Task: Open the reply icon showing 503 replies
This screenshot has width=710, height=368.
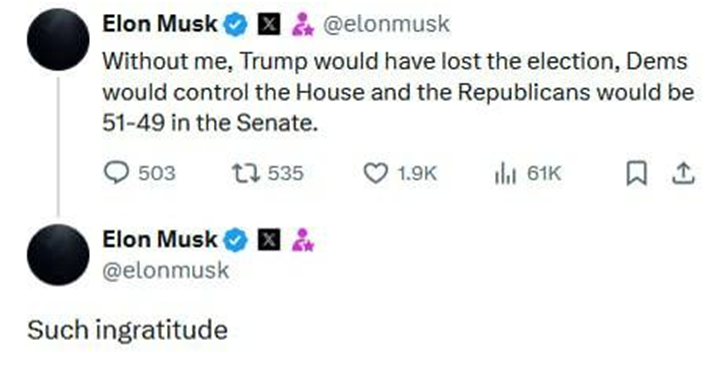Action: point(117,173)
